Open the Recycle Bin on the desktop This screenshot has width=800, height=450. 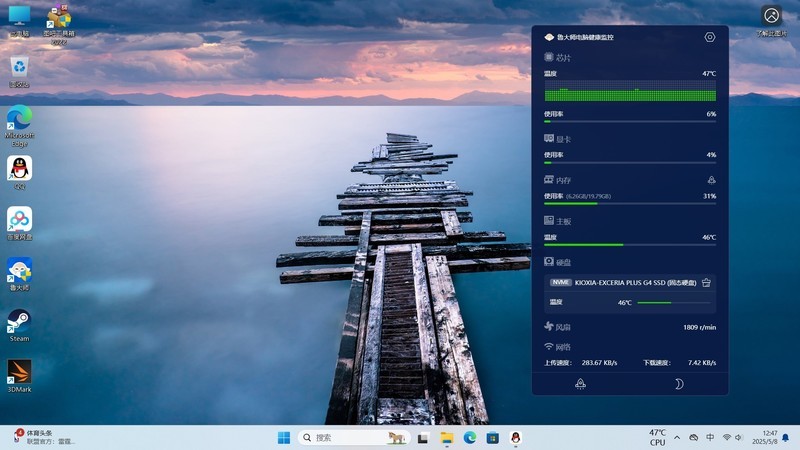(19, 67)
